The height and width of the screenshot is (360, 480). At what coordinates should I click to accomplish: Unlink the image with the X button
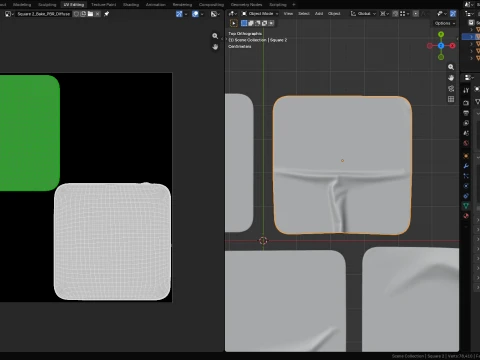click(97, 14)
